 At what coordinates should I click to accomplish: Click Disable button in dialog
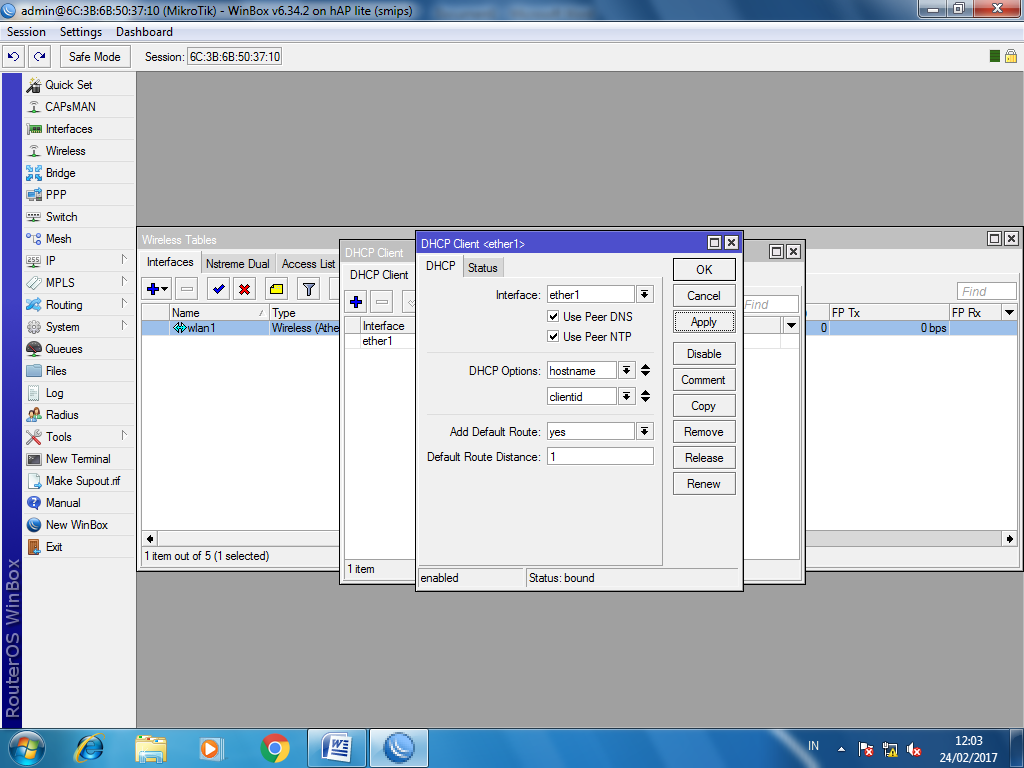tap(704, 354)
